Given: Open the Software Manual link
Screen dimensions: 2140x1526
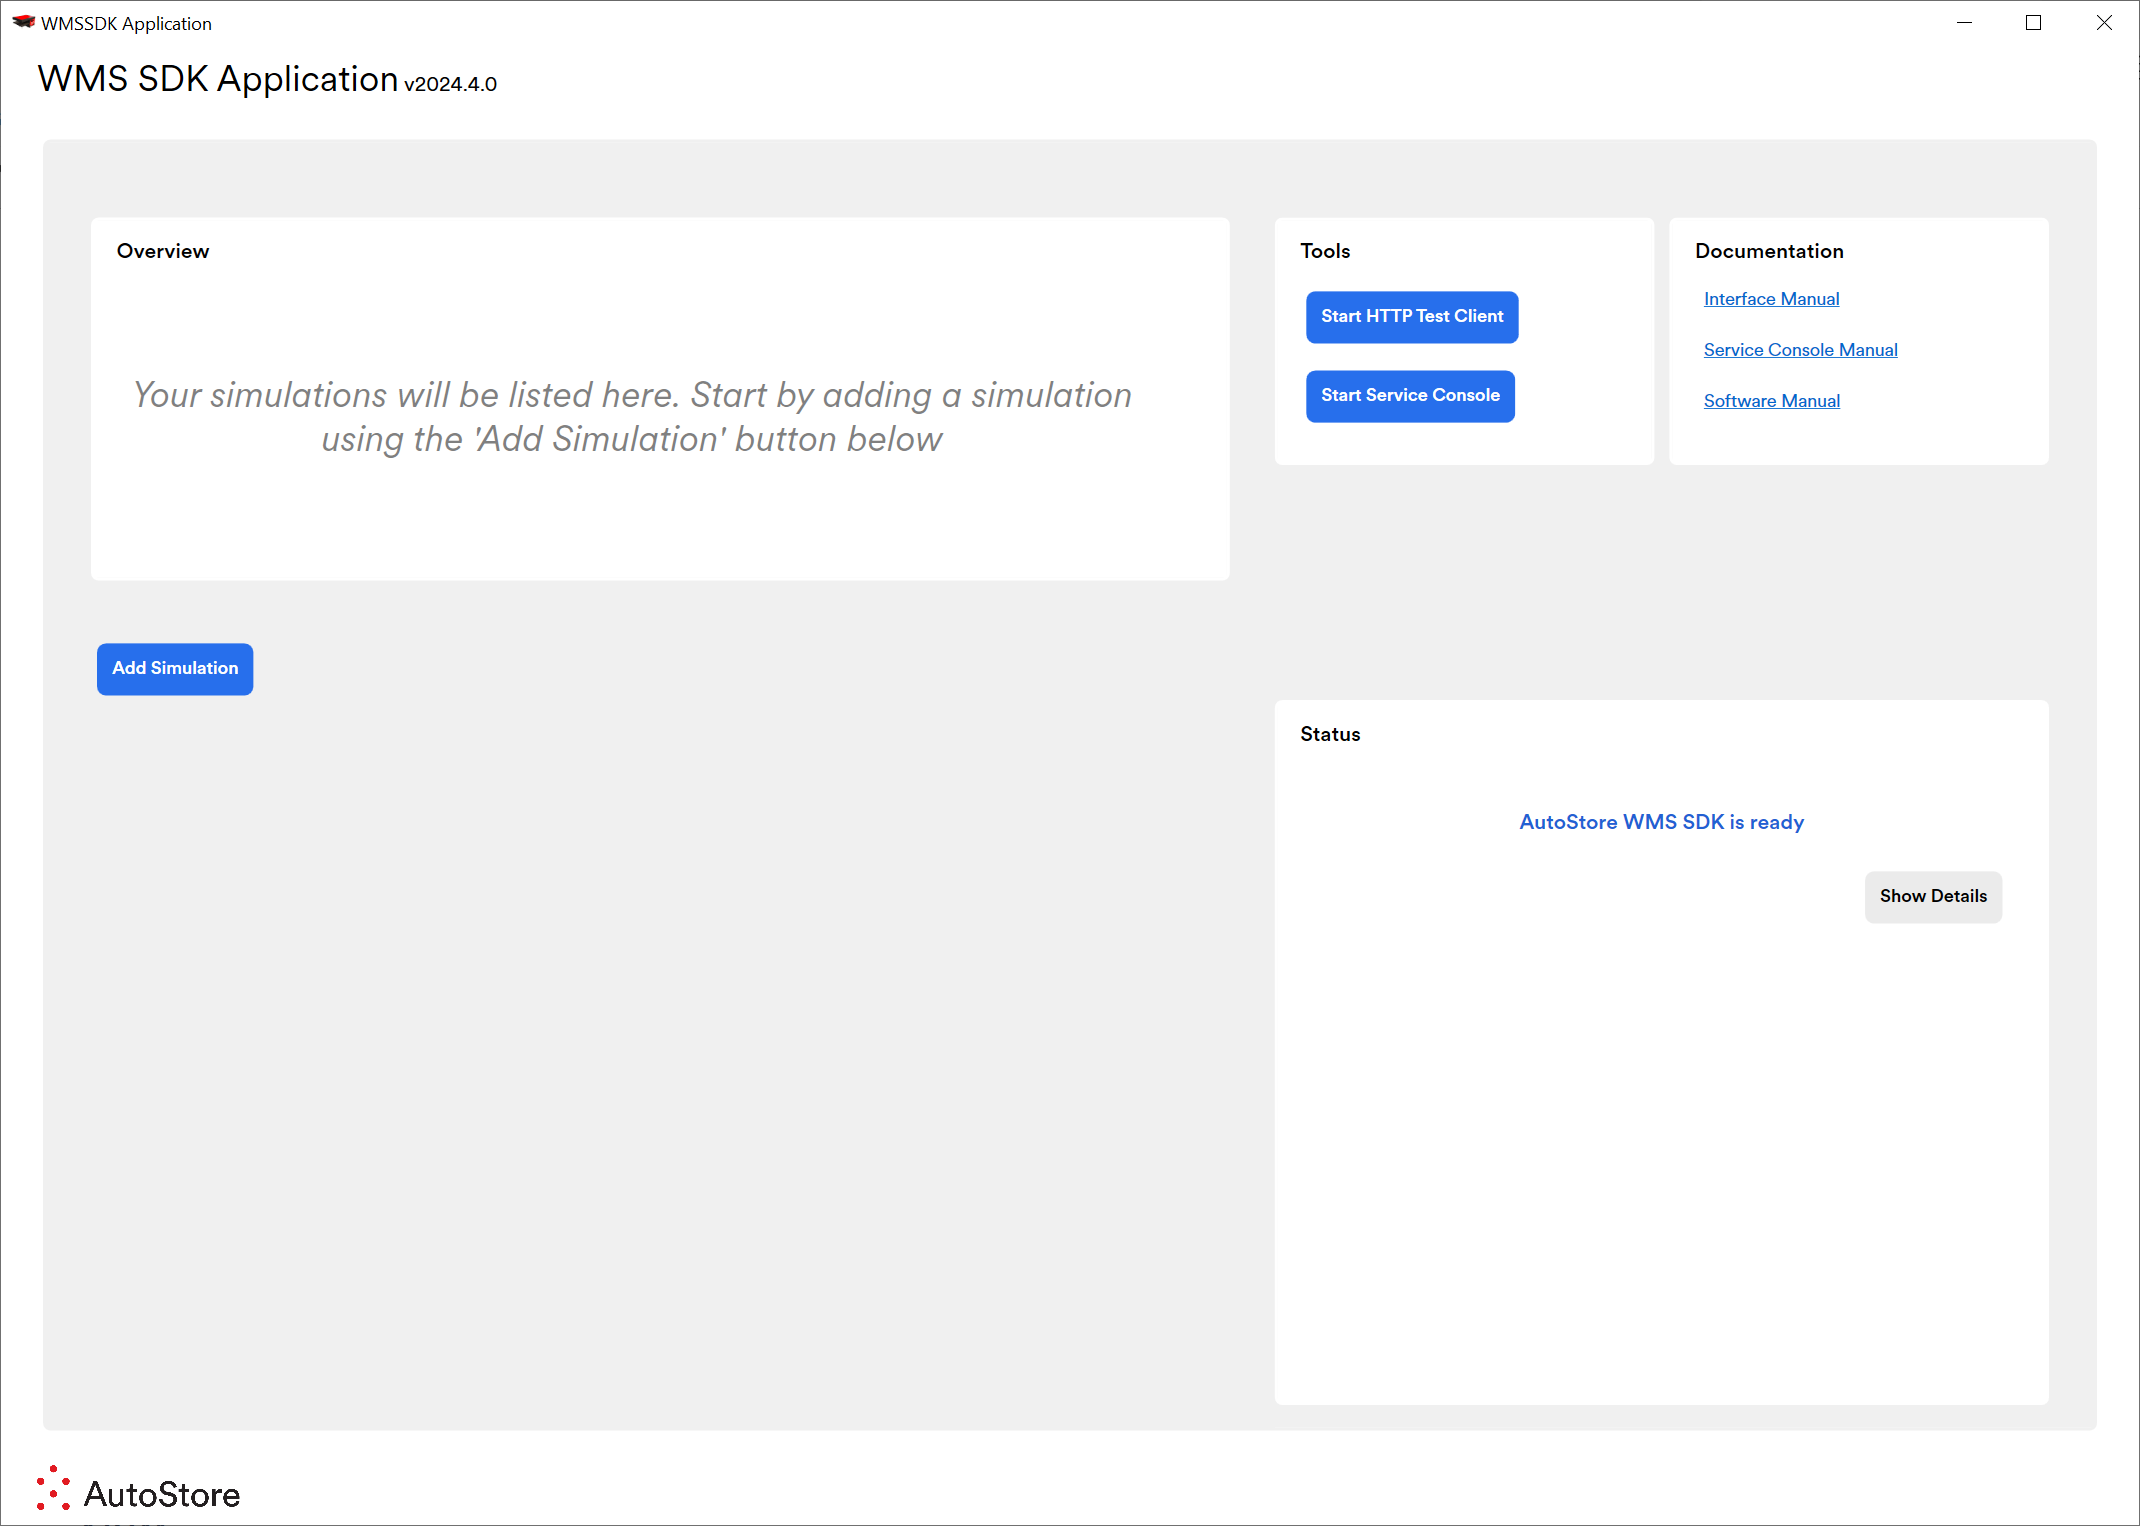Looking at the screenshot, I should click(1771, 401).
